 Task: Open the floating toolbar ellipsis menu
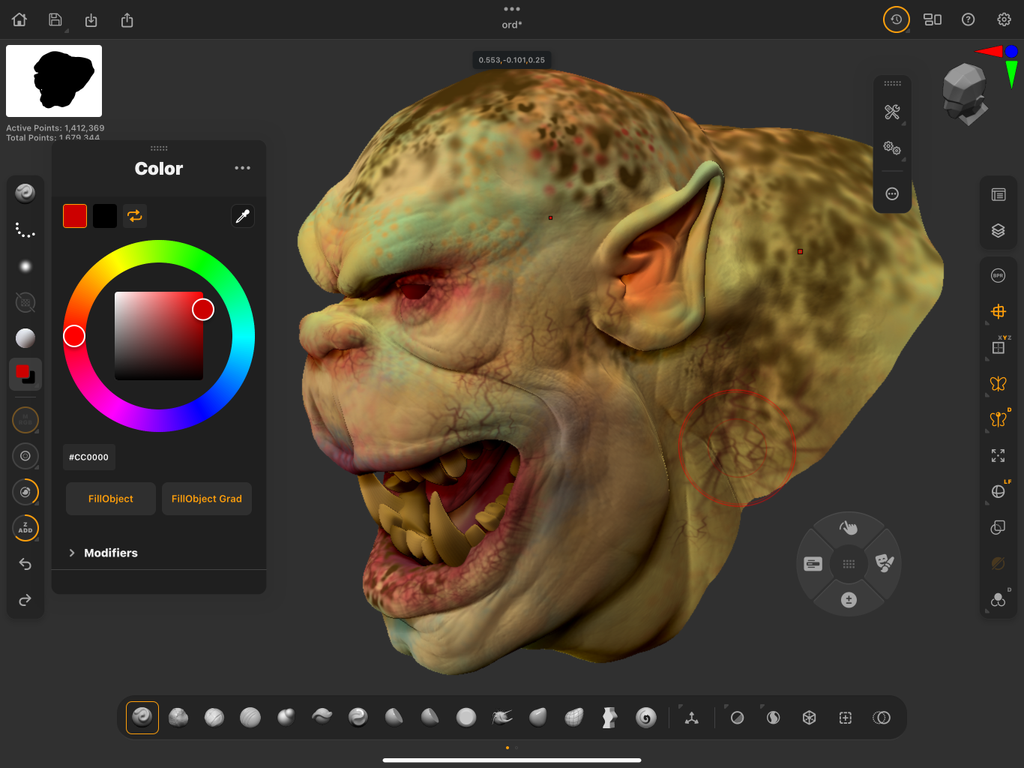click(x=891, y=193)
